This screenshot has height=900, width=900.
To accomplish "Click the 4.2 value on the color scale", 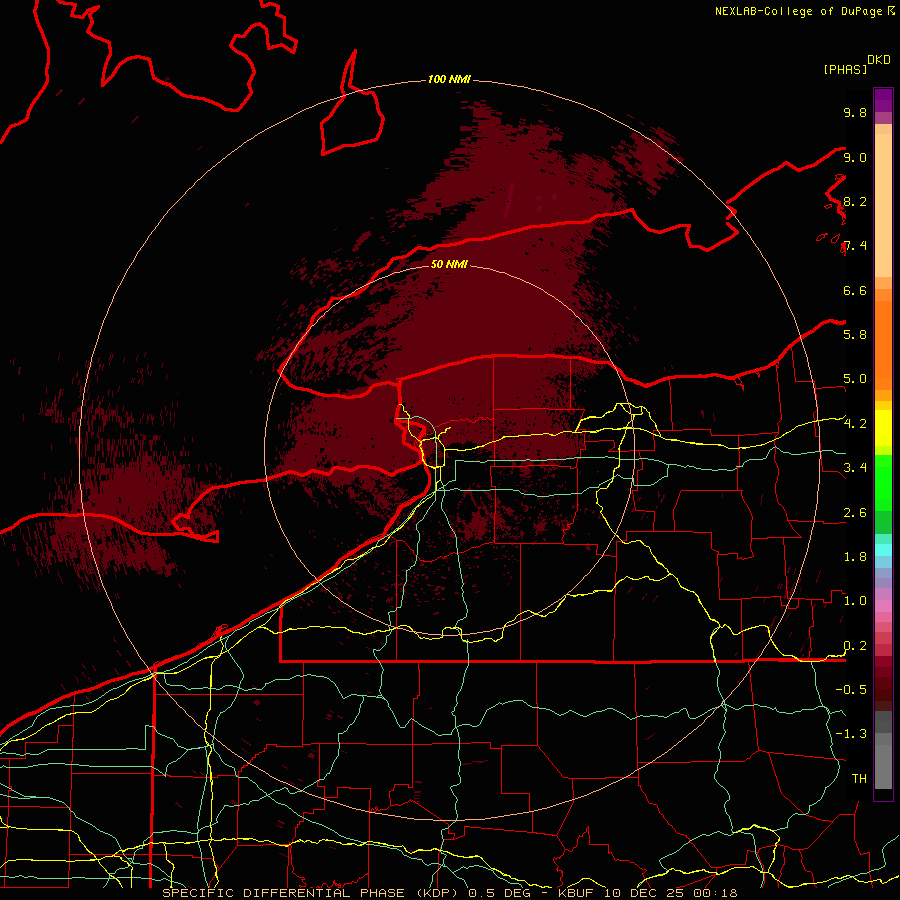I will pyautogui.click(x=855, y=424).
